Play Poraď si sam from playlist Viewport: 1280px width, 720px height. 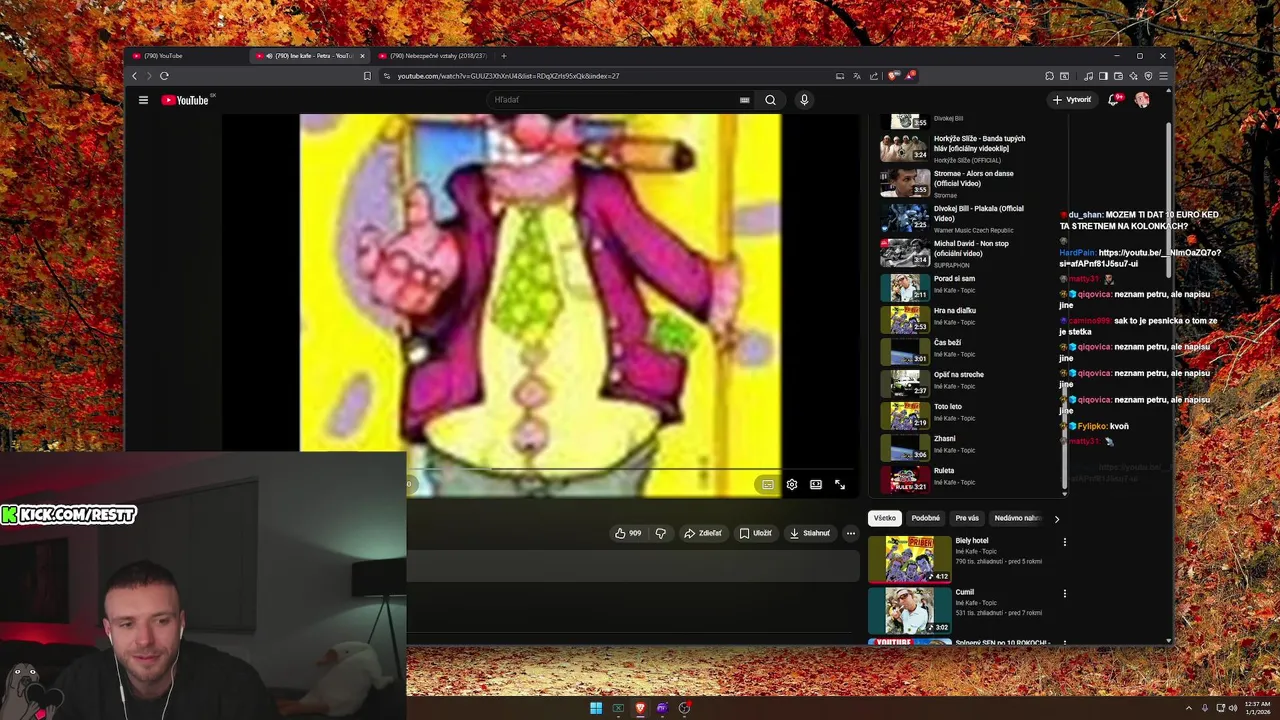coord(965,285)
